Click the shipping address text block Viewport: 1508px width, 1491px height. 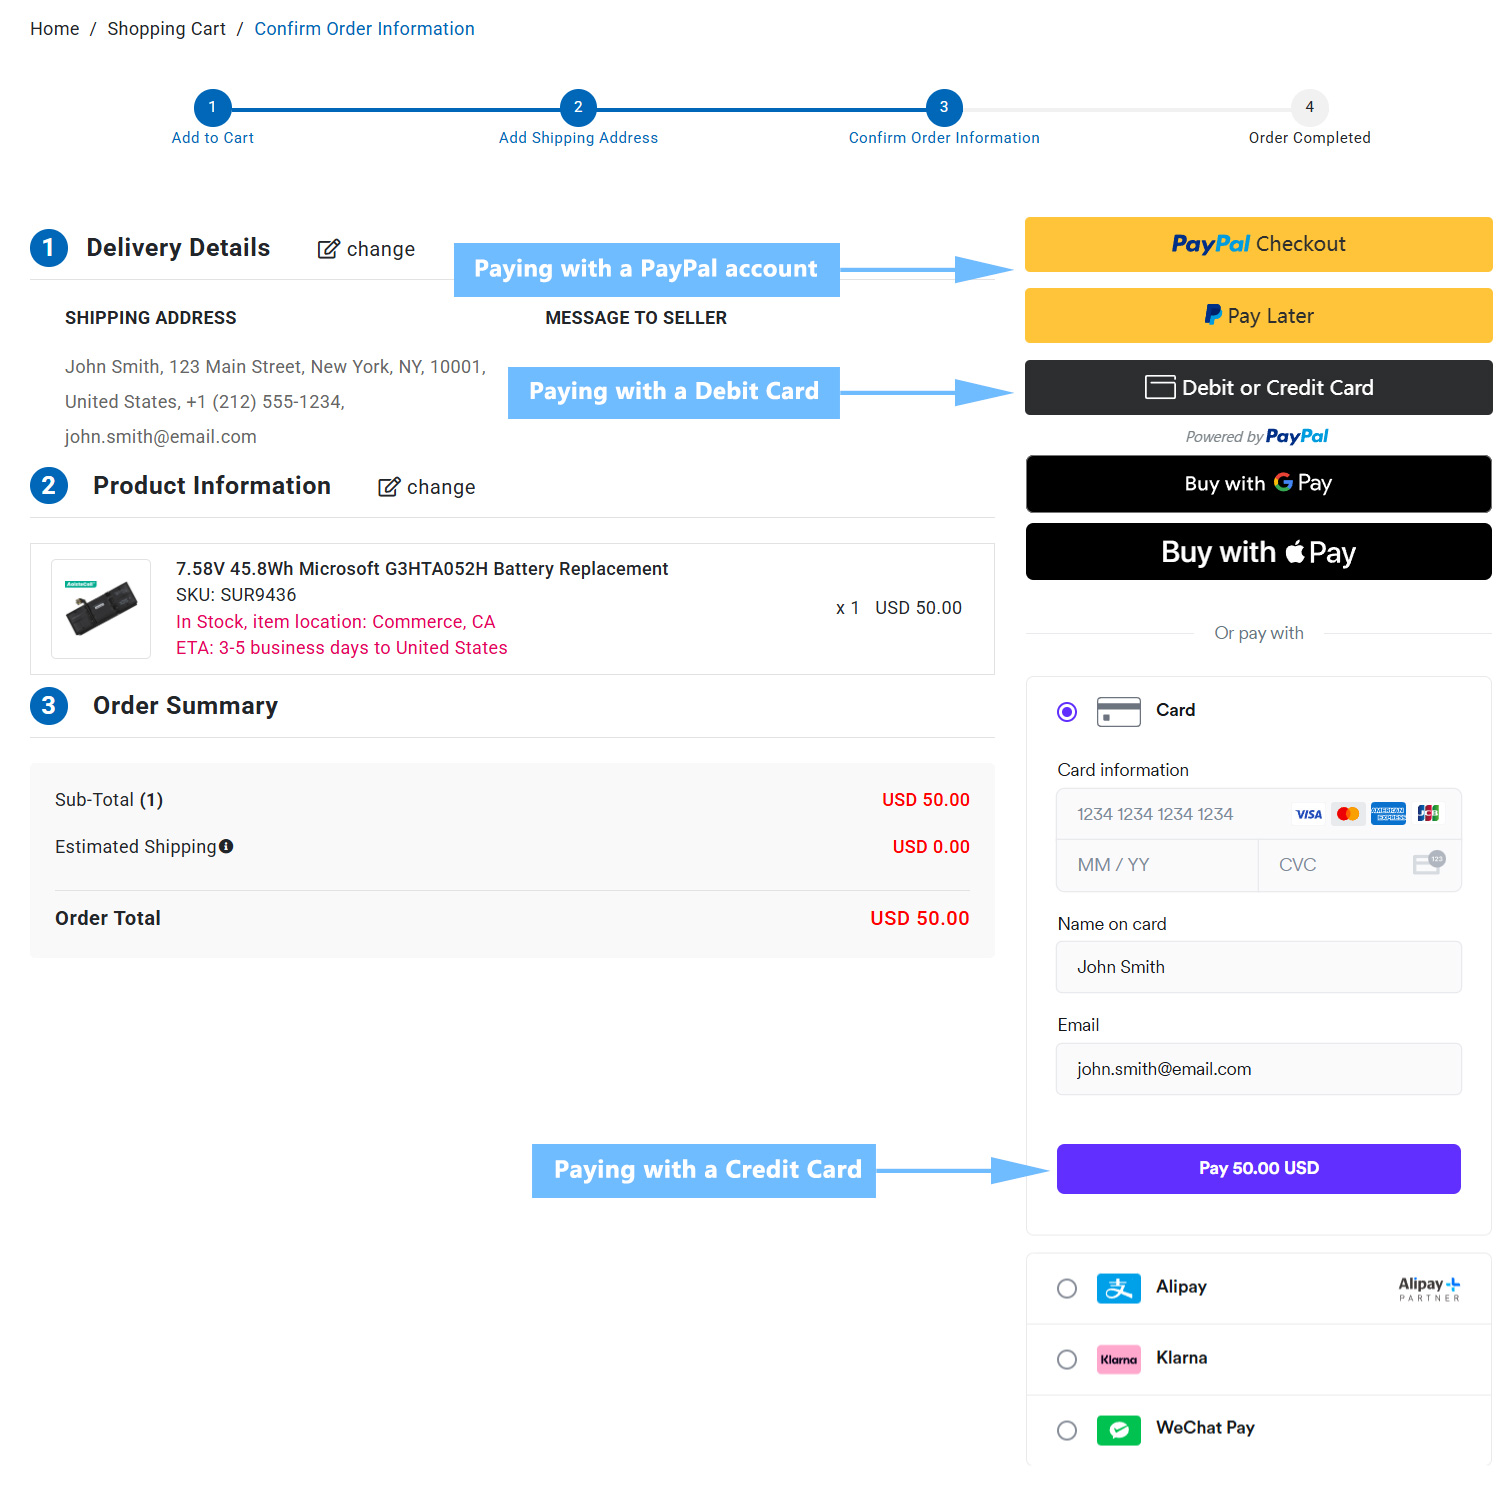pos(275,402)
